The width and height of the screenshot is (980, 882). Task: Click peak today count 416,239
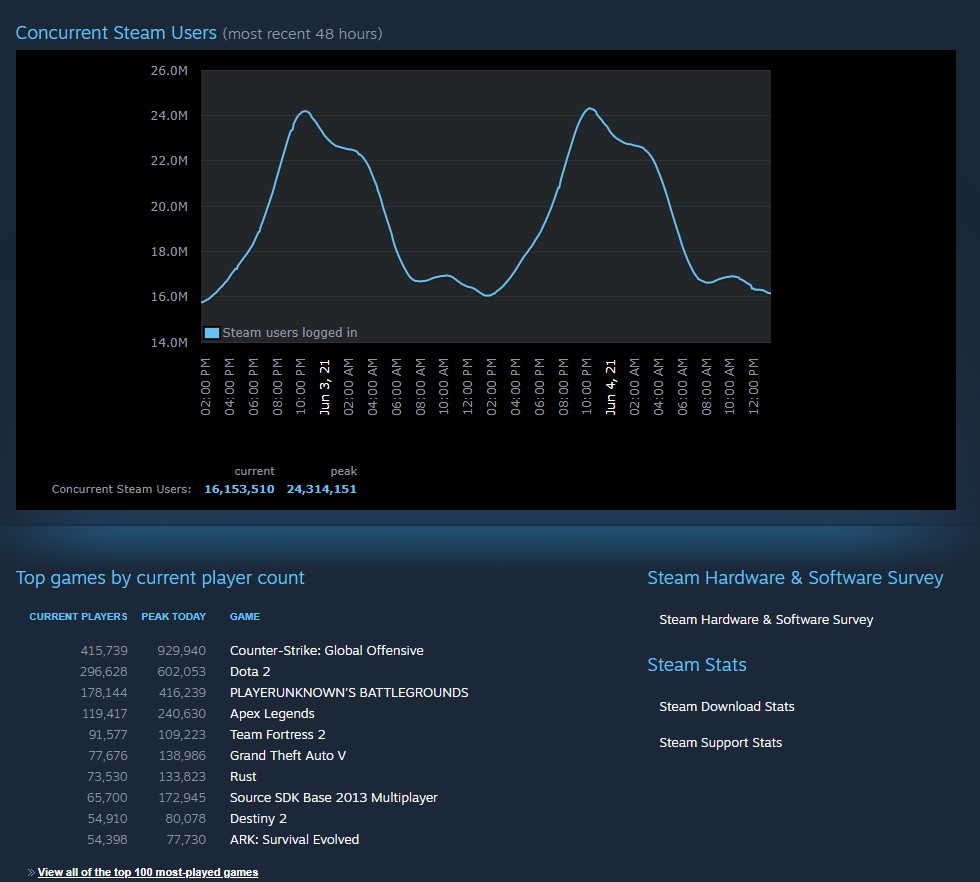point(182,693)
